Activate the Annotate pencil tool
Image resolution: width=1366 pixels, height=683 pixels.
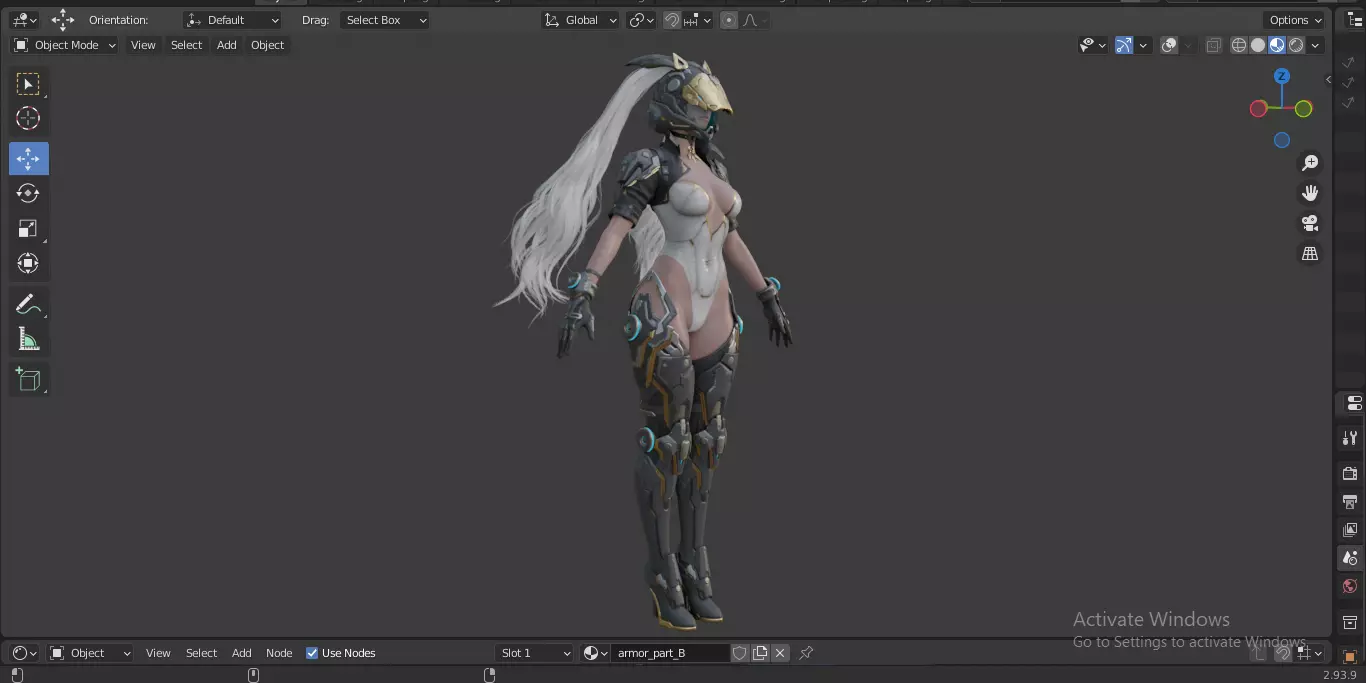pyautogui.click(x=28, y=305)
